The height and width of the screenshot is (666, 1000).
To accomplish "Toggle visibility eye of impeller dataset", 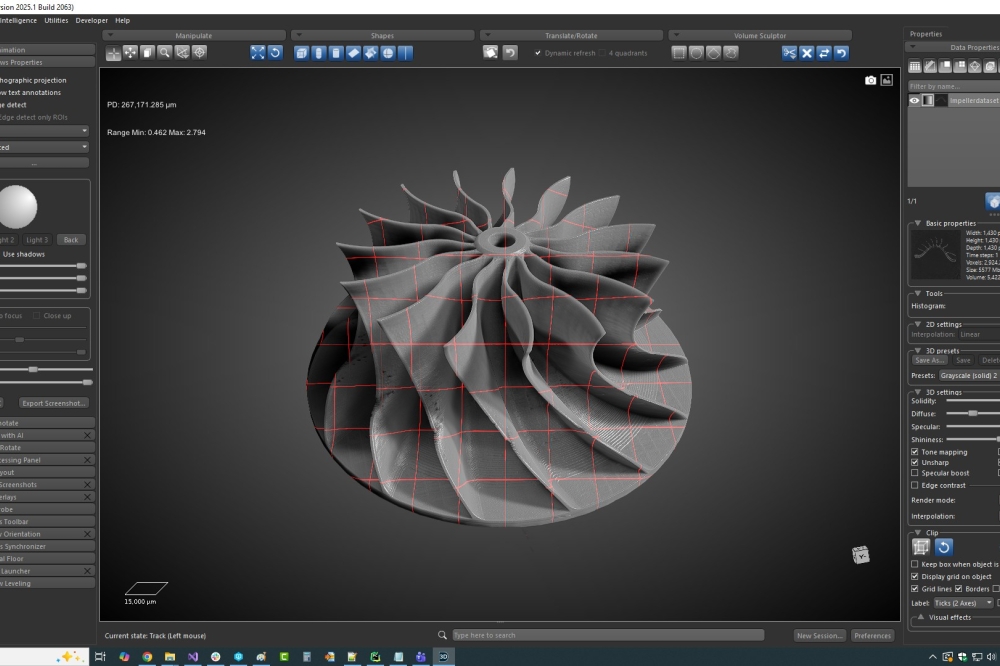I will tap(914, 100).
